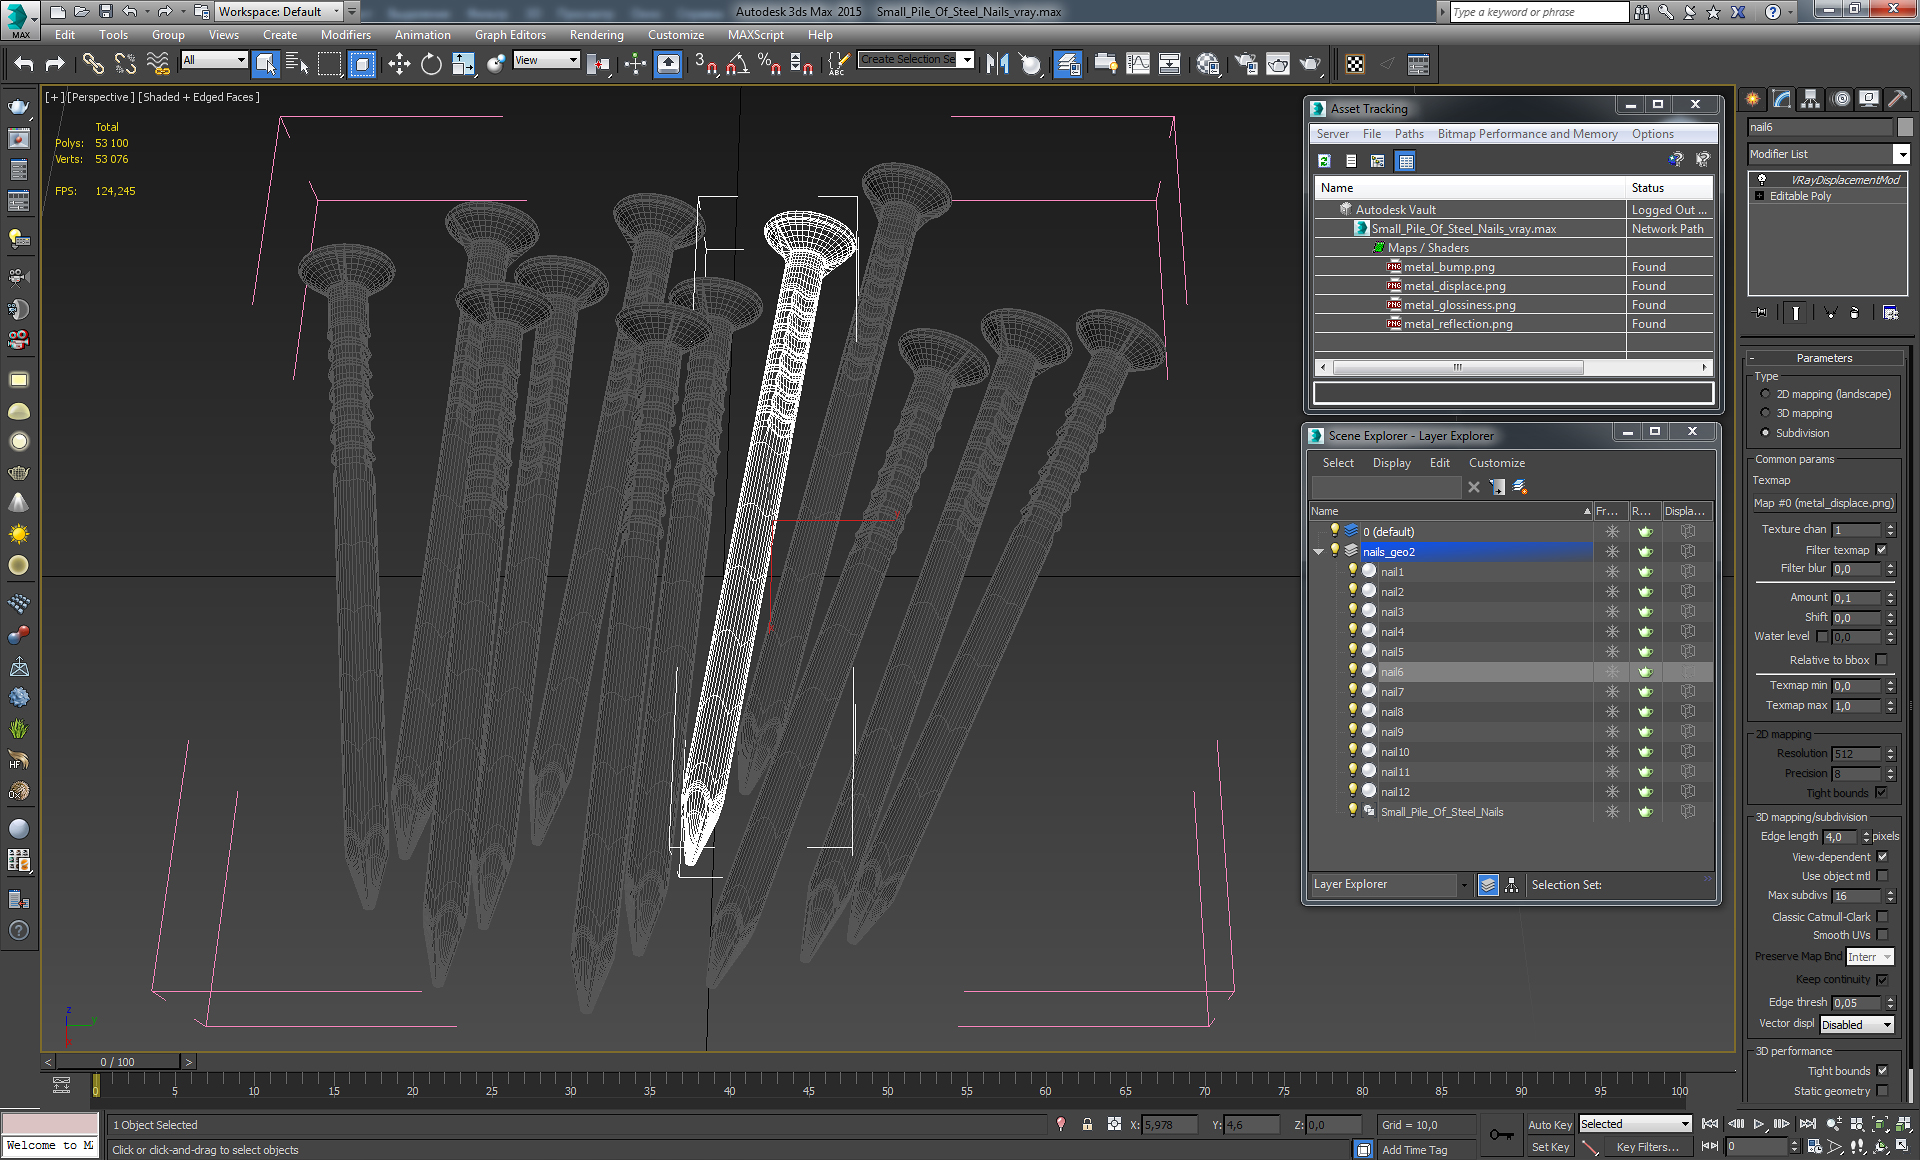
Task: Click the Texmap metal_displace.png map button
Action: click(x=1823, y=504)
